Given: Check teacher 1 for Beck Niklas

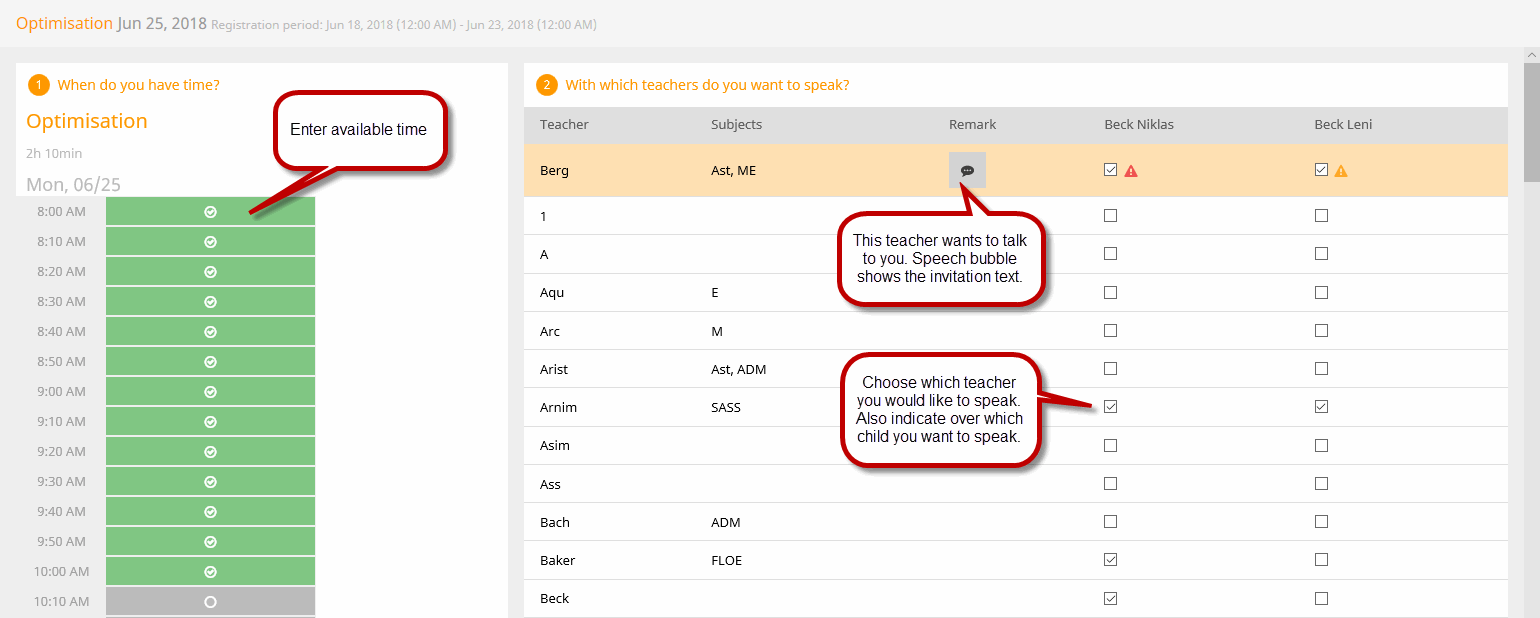Looking at the screenshot, I should 1110,216.
